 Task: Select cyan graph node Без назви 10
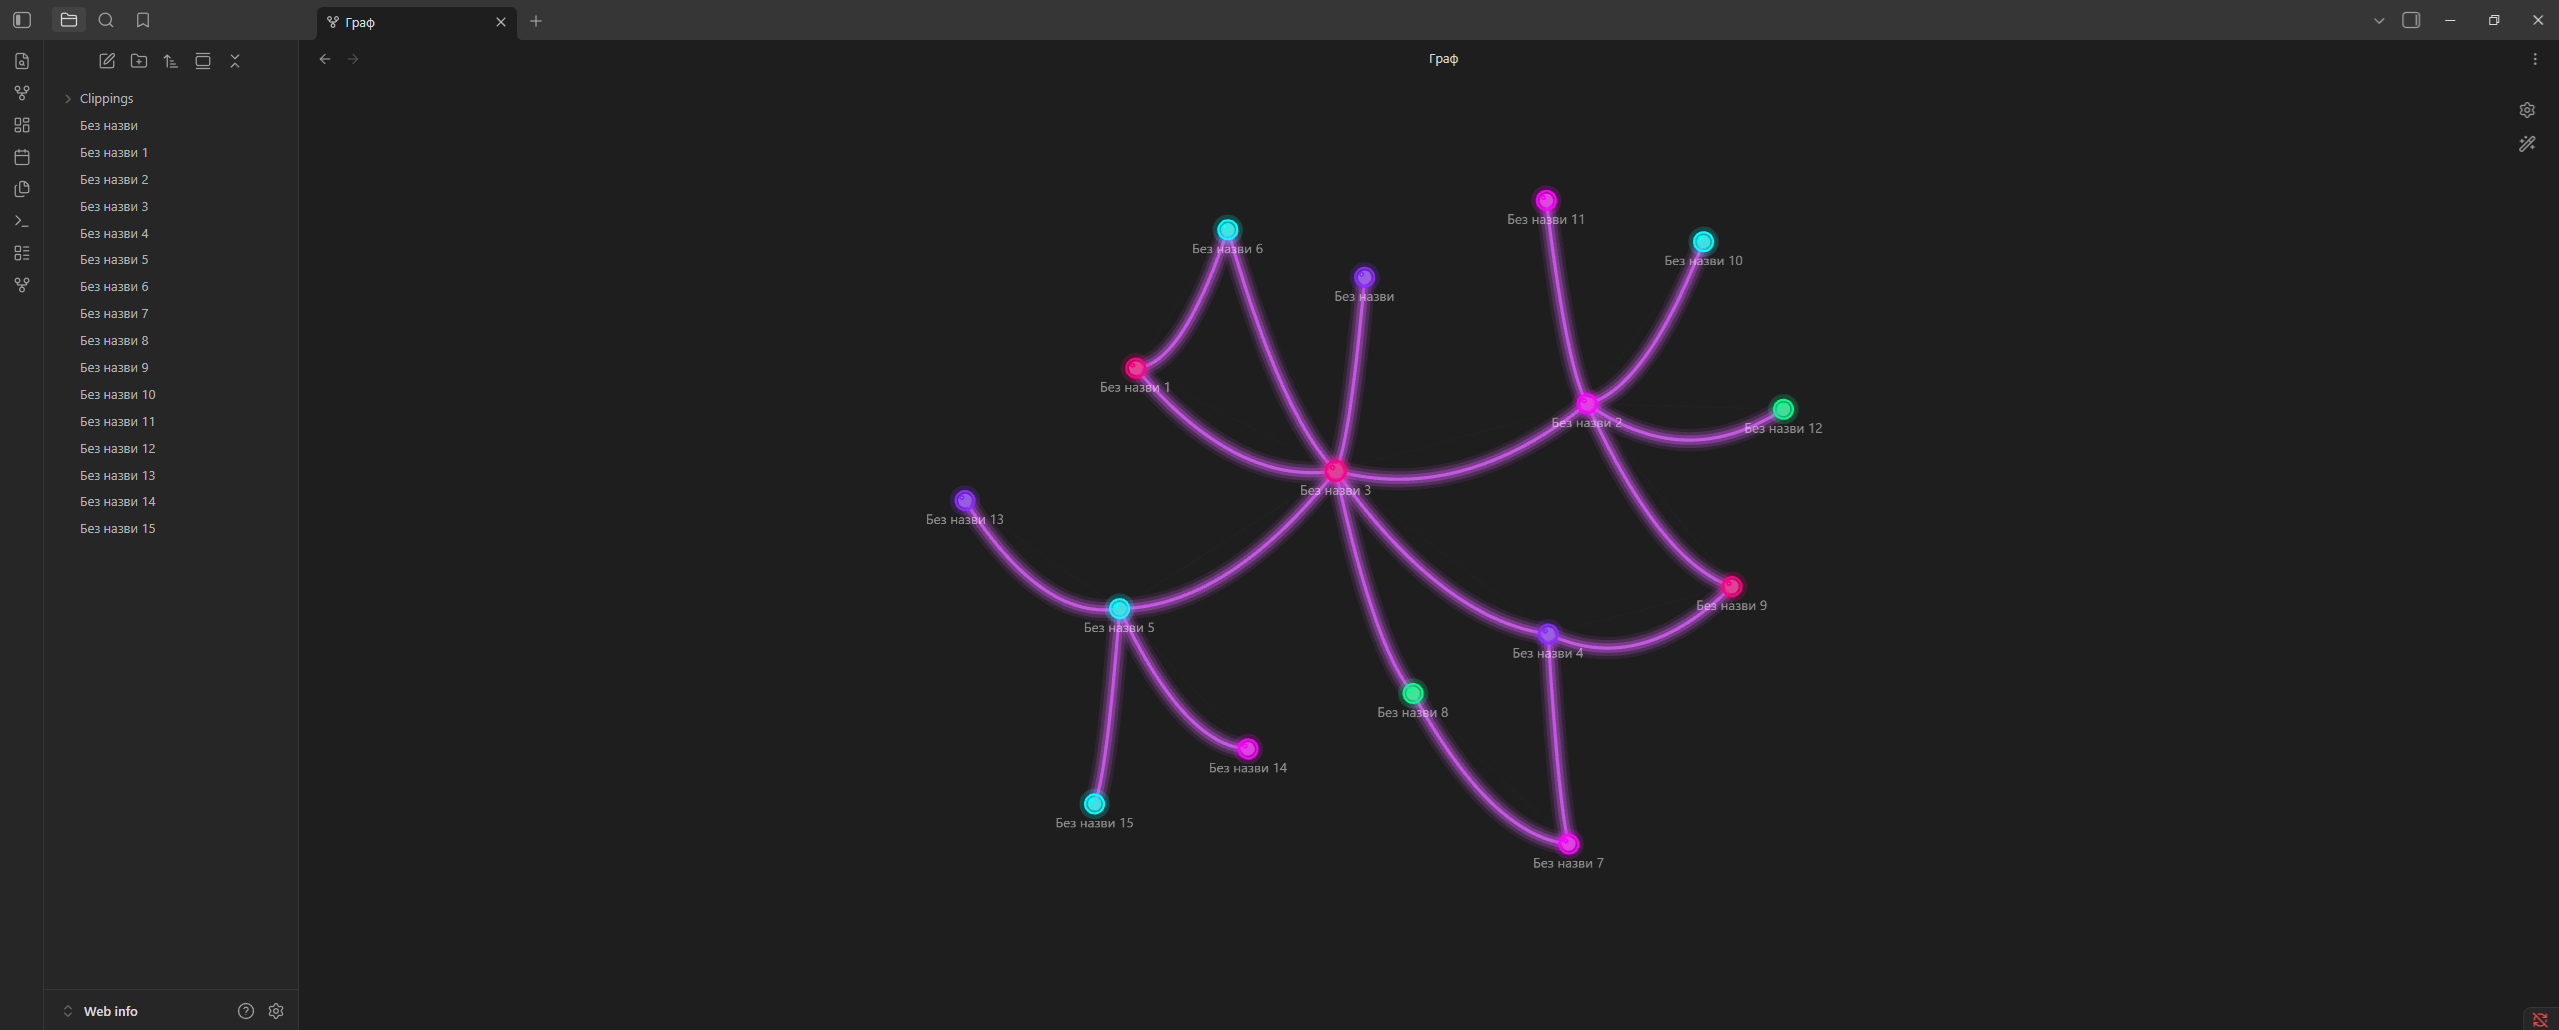[x=1703, y=241]
